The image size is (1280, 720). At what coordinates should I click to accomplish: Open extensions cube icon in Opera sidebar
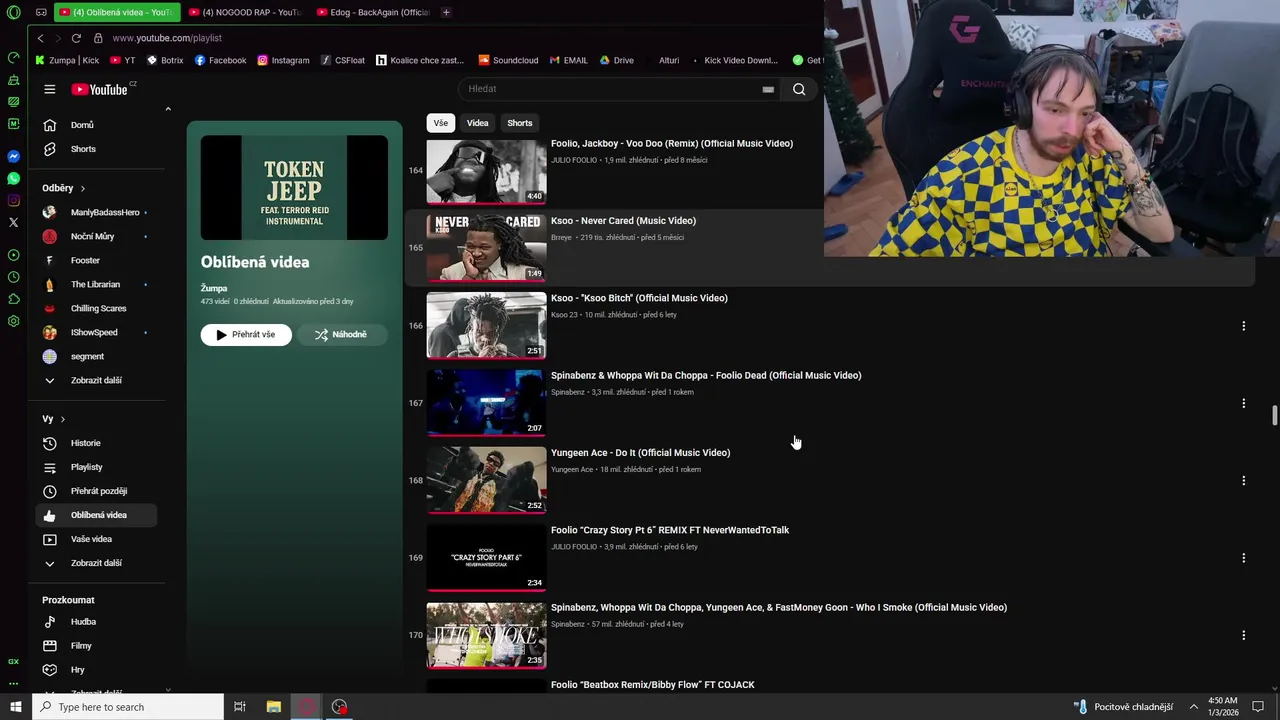(13, 299)
